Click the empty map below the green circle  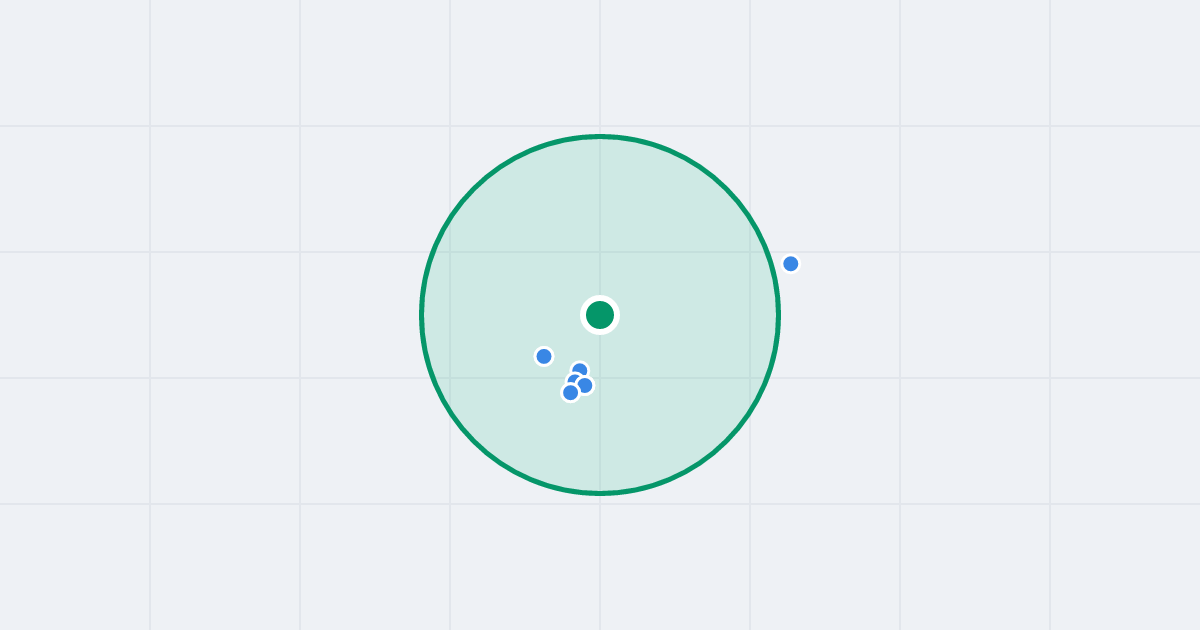pos(600,560)
